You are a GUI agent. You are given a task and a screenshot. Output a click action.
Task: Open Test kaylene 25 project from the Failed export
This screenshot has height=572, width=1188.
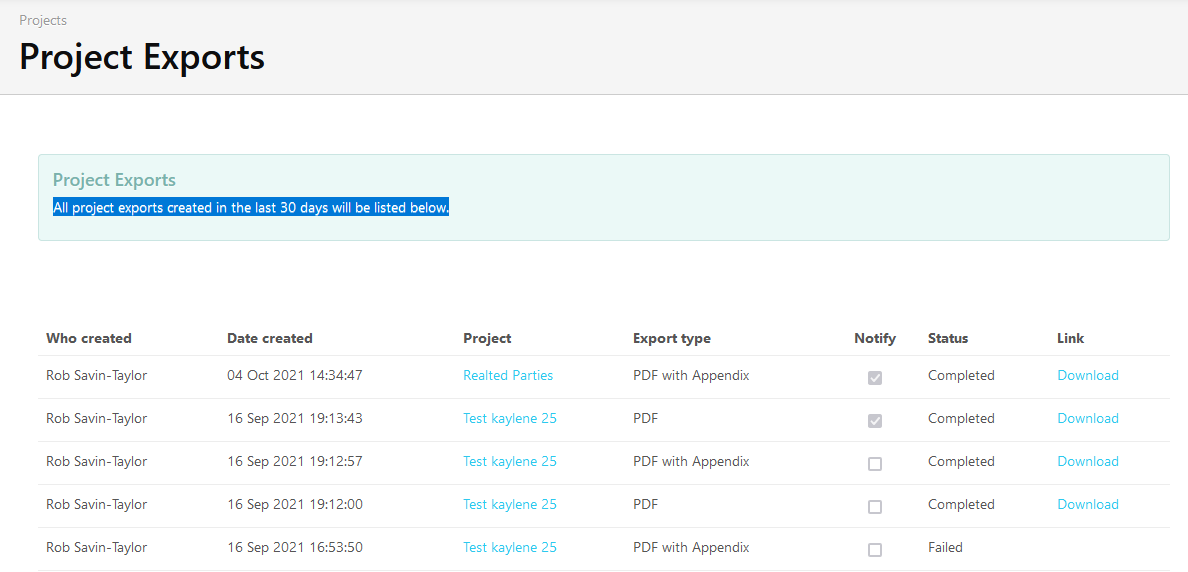pyautogui.click(x=510, y=548)
